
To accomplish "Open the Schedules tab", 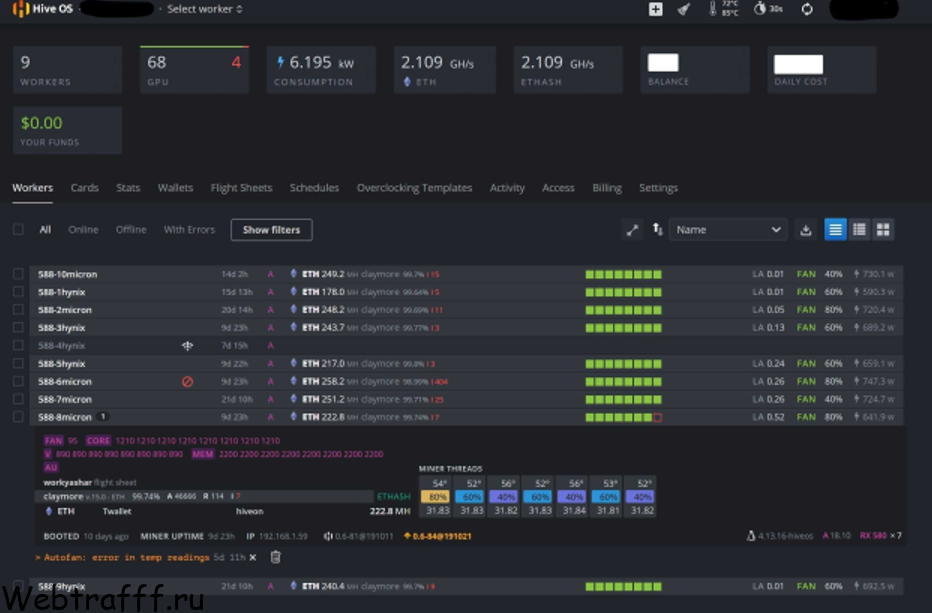I will pos(314,188).
